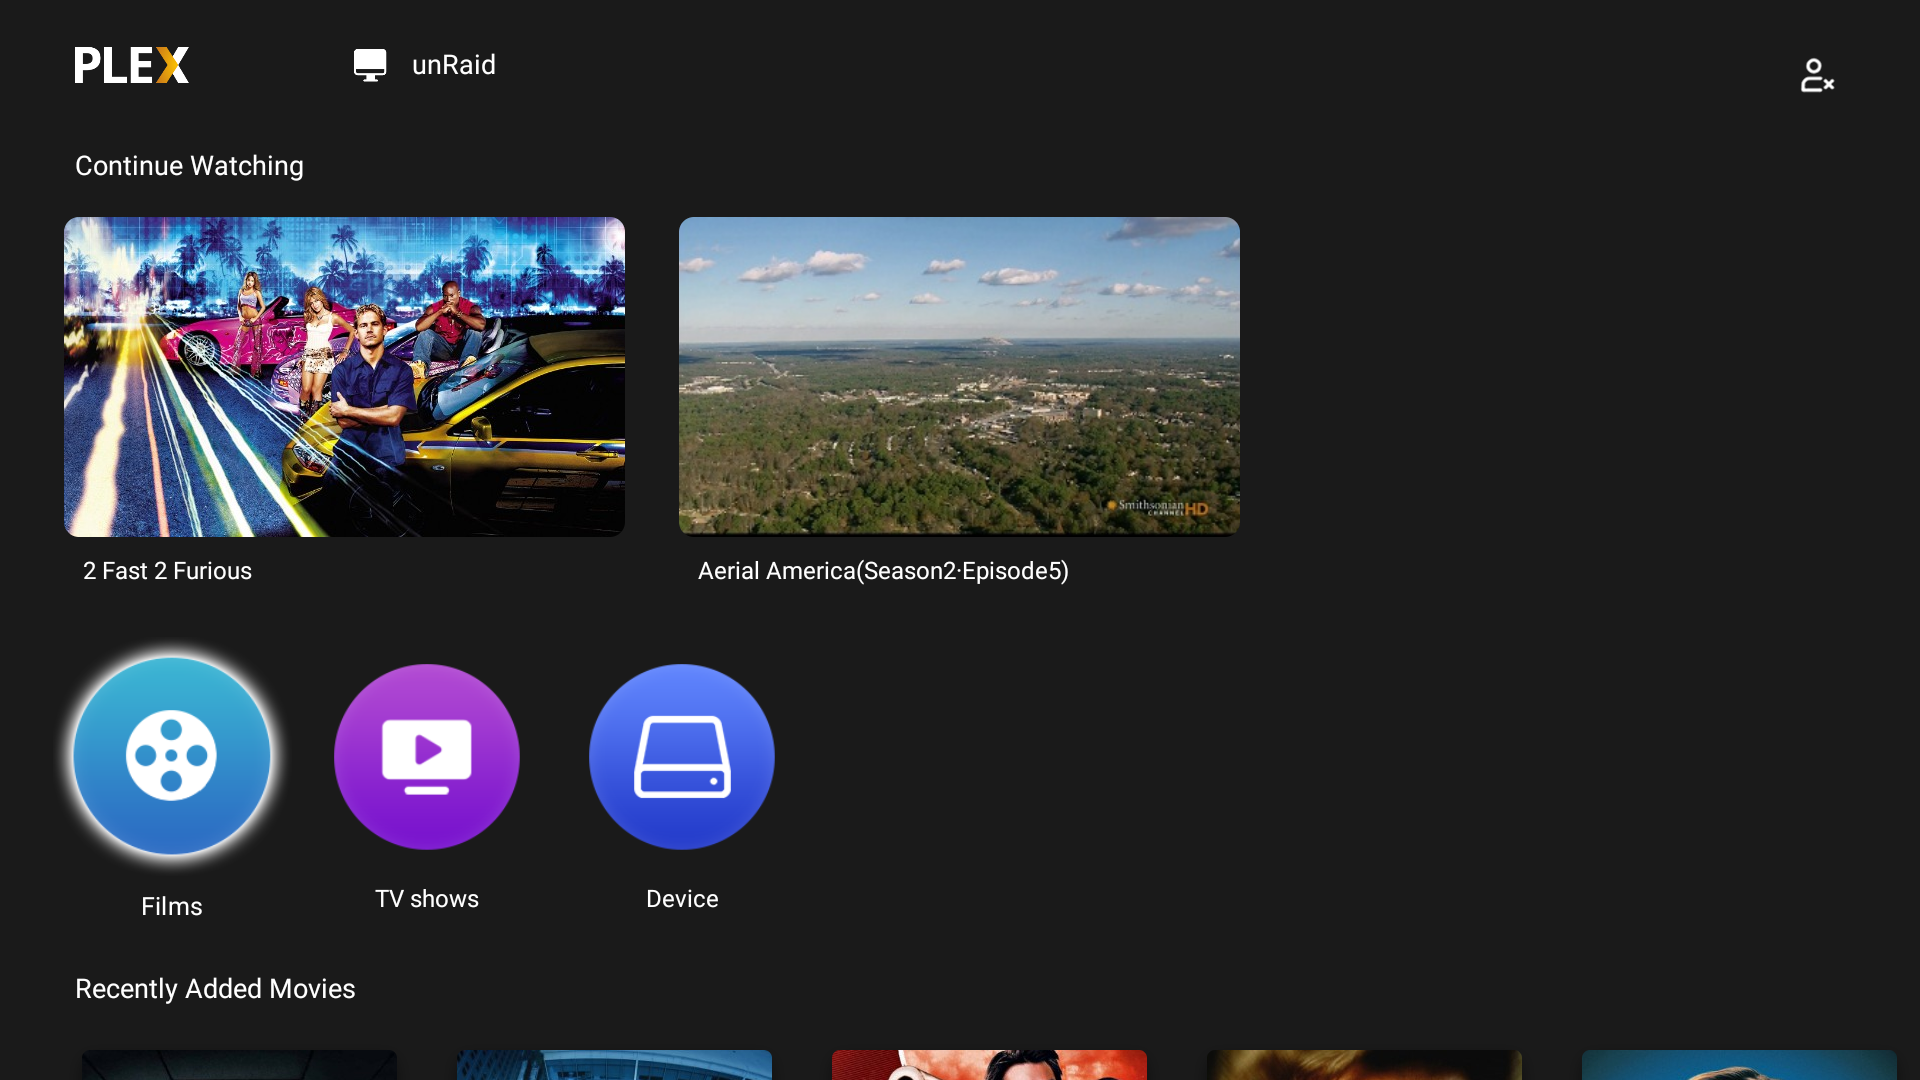Select the TV shows label
This screenshot has height=1080, width=1920.
(427, 899)
